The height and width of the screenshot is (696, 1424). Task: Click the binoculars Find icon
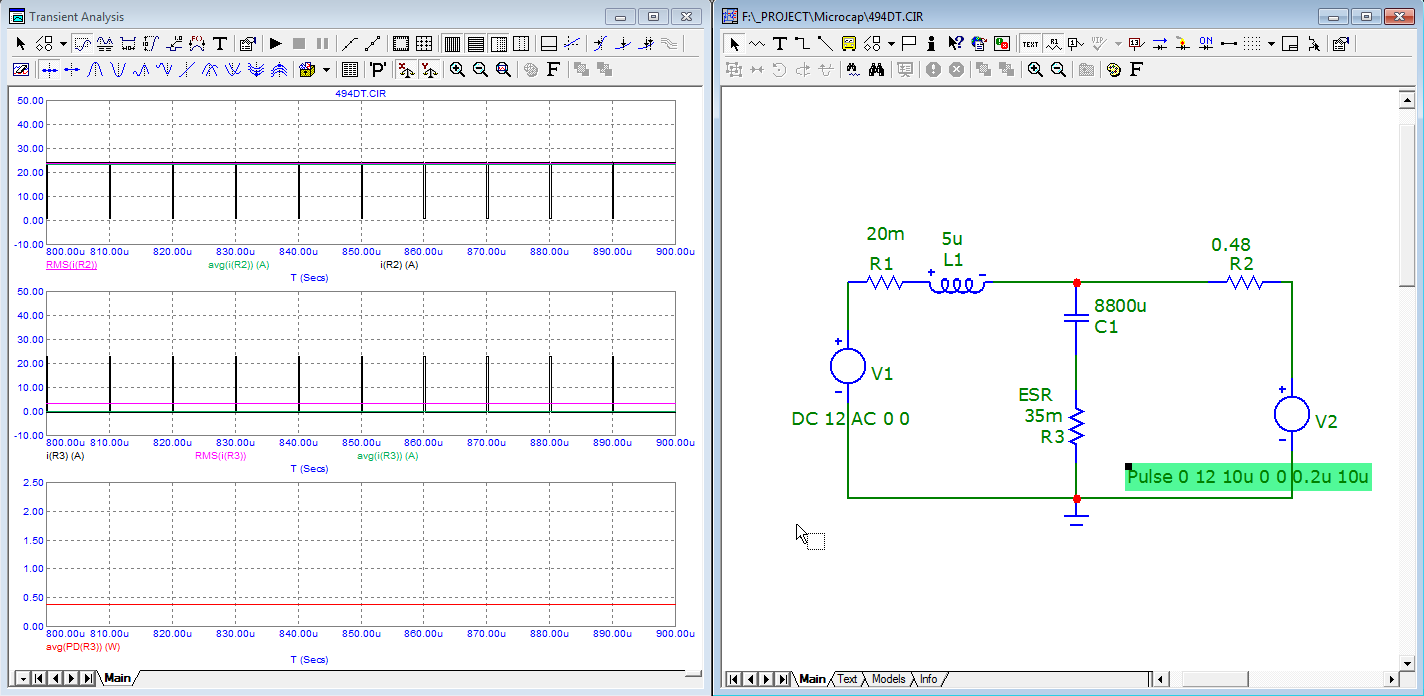pos(876,70)
